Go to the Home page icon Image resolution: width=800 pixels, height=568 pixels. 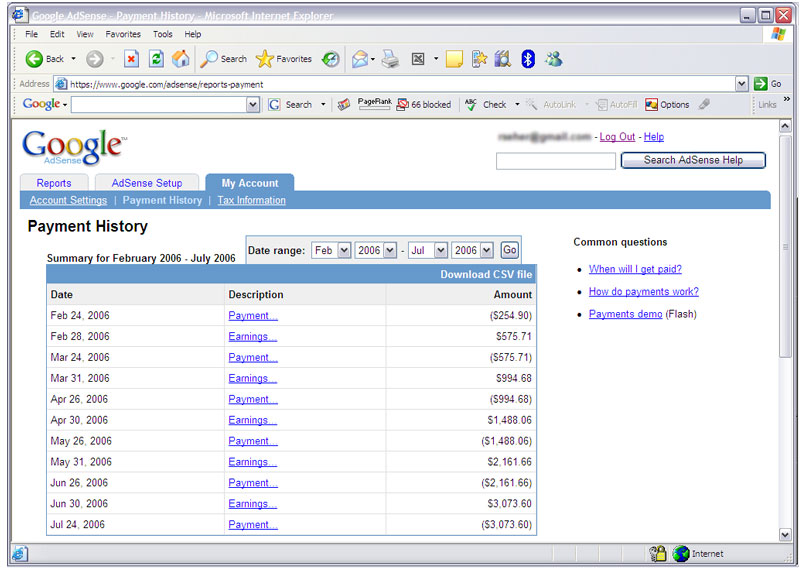pyautogui.click(x=181, y=59)
